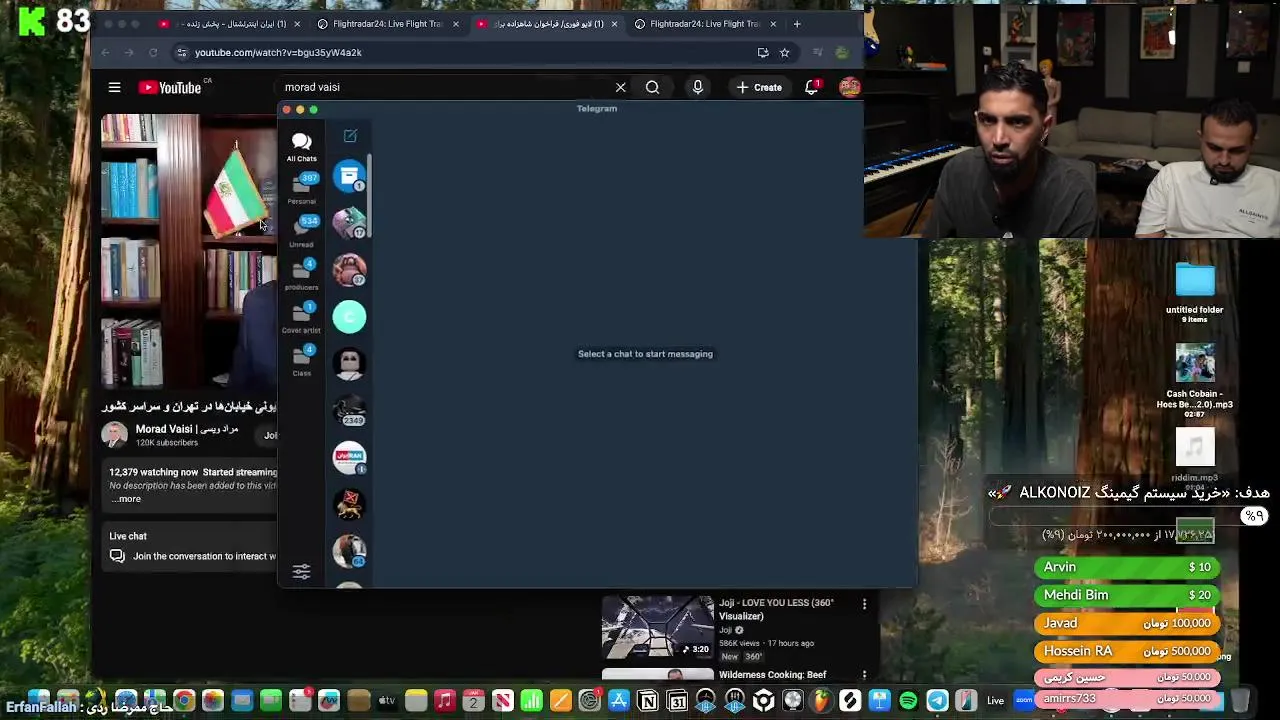Start YouTube voice search microphone
This screenshot has height=720, width=1280.
tap(698, 87)
